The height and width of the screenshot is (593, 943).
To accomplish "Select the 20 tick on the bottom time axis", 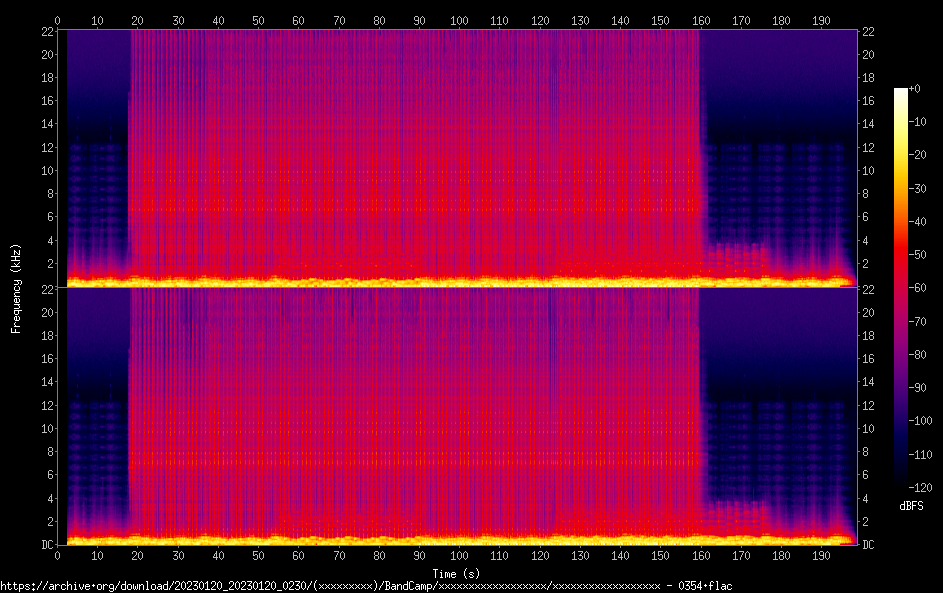I will [138, 556].
